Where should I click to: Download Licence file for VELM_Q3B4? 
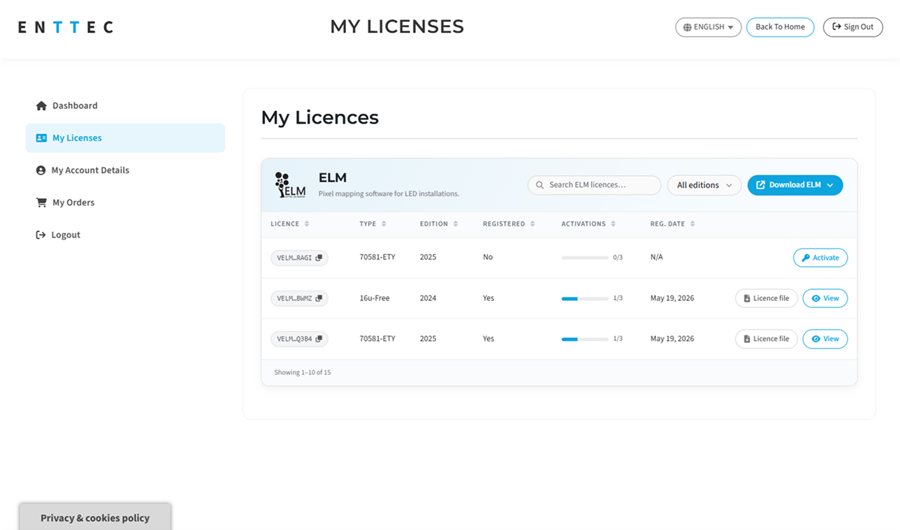(x=766, y=339)
